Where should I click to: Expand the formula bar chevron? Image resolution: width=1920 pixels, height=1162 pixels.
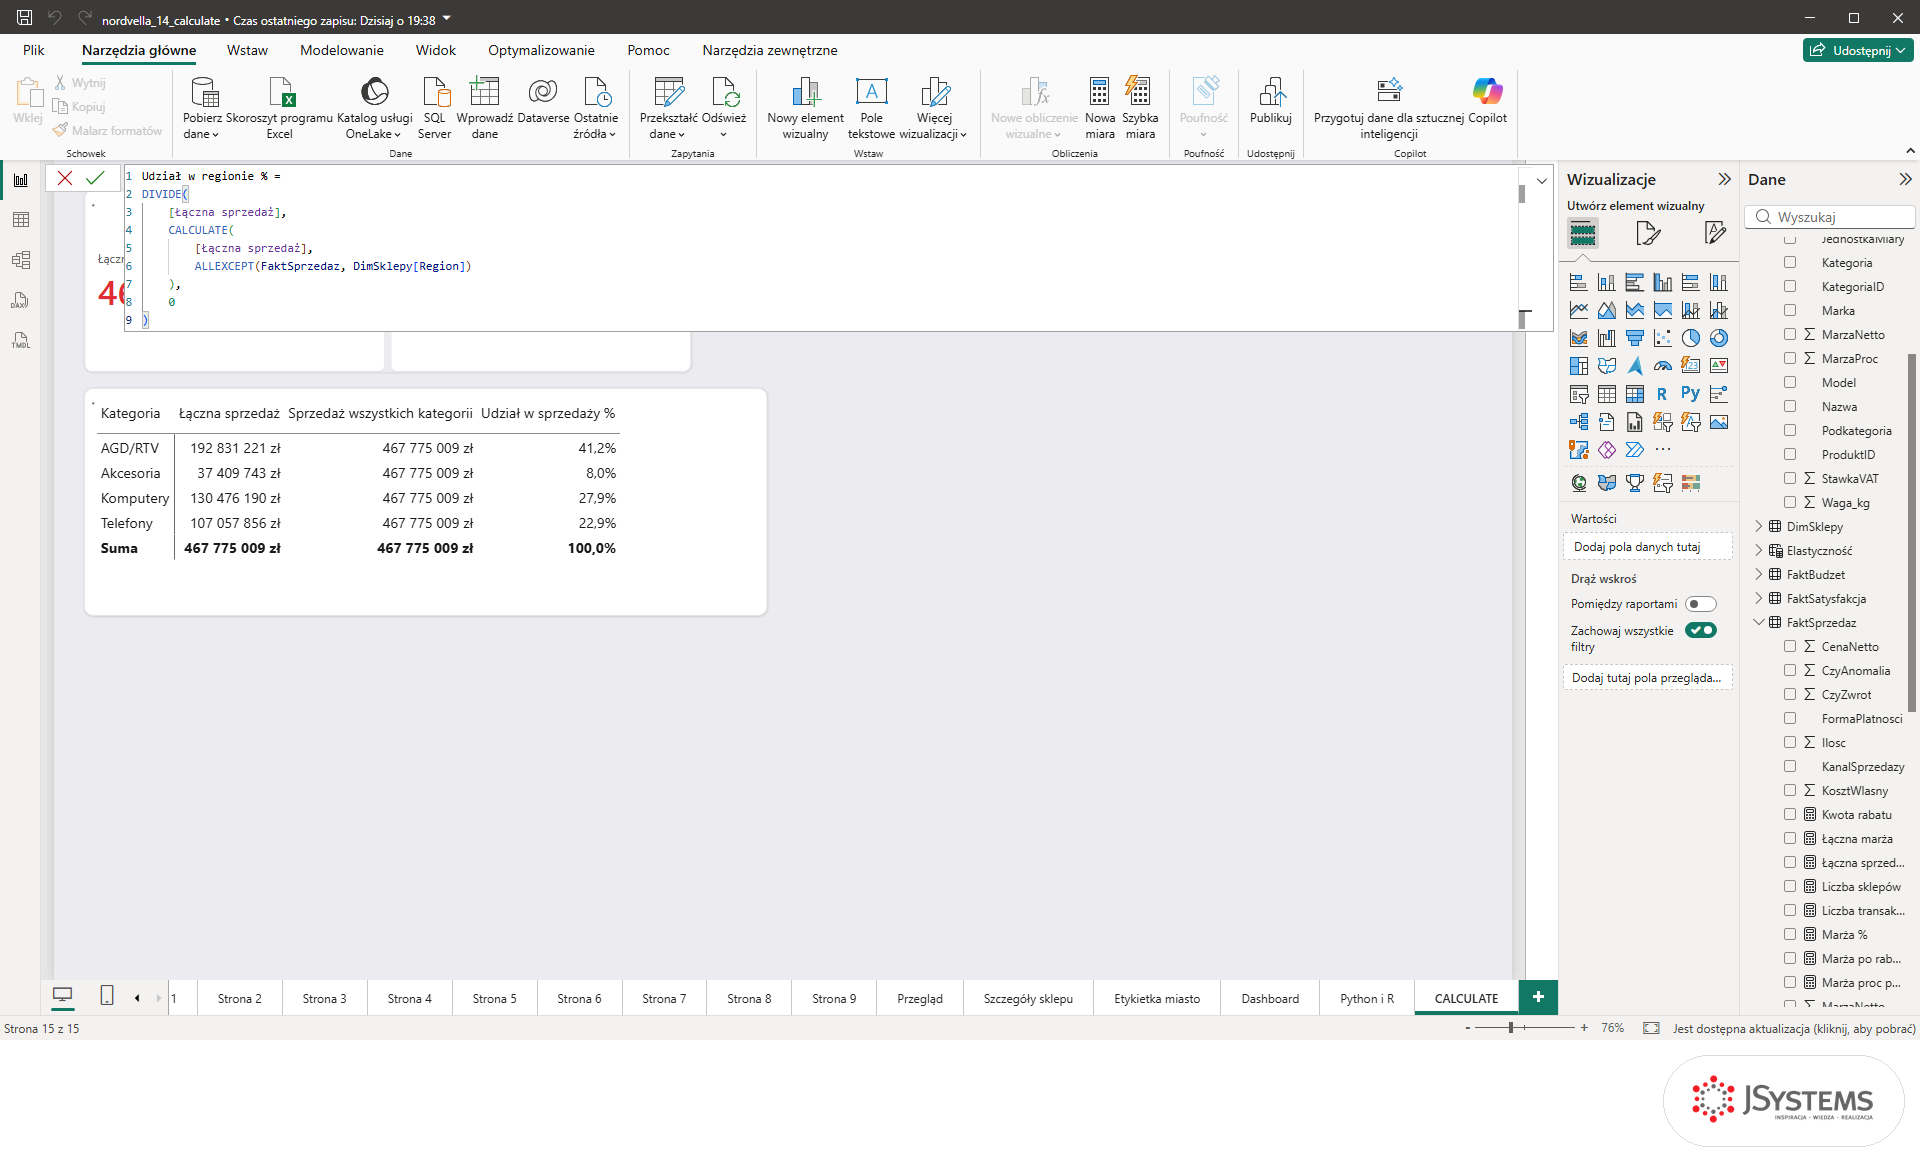tap(1542, 181)
